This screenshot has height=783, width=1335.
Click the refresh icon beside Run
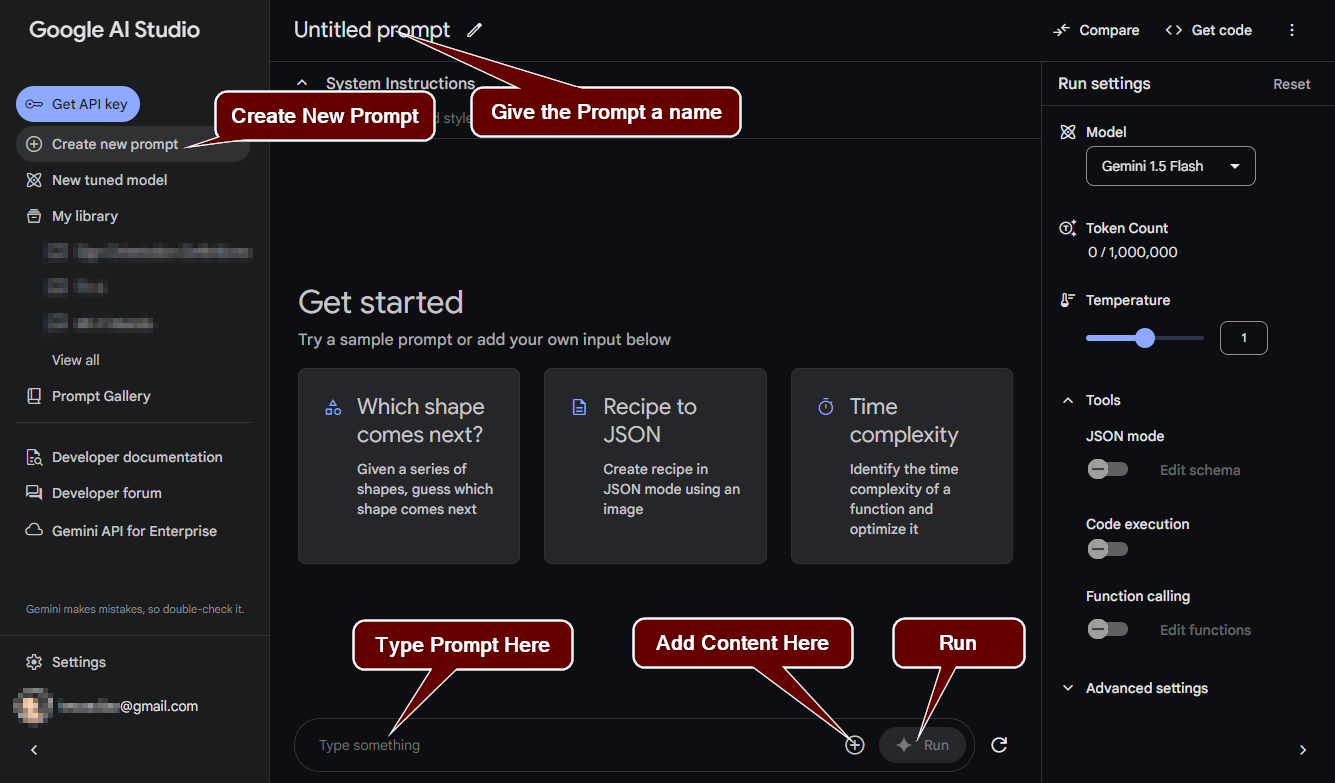[998, 745]
